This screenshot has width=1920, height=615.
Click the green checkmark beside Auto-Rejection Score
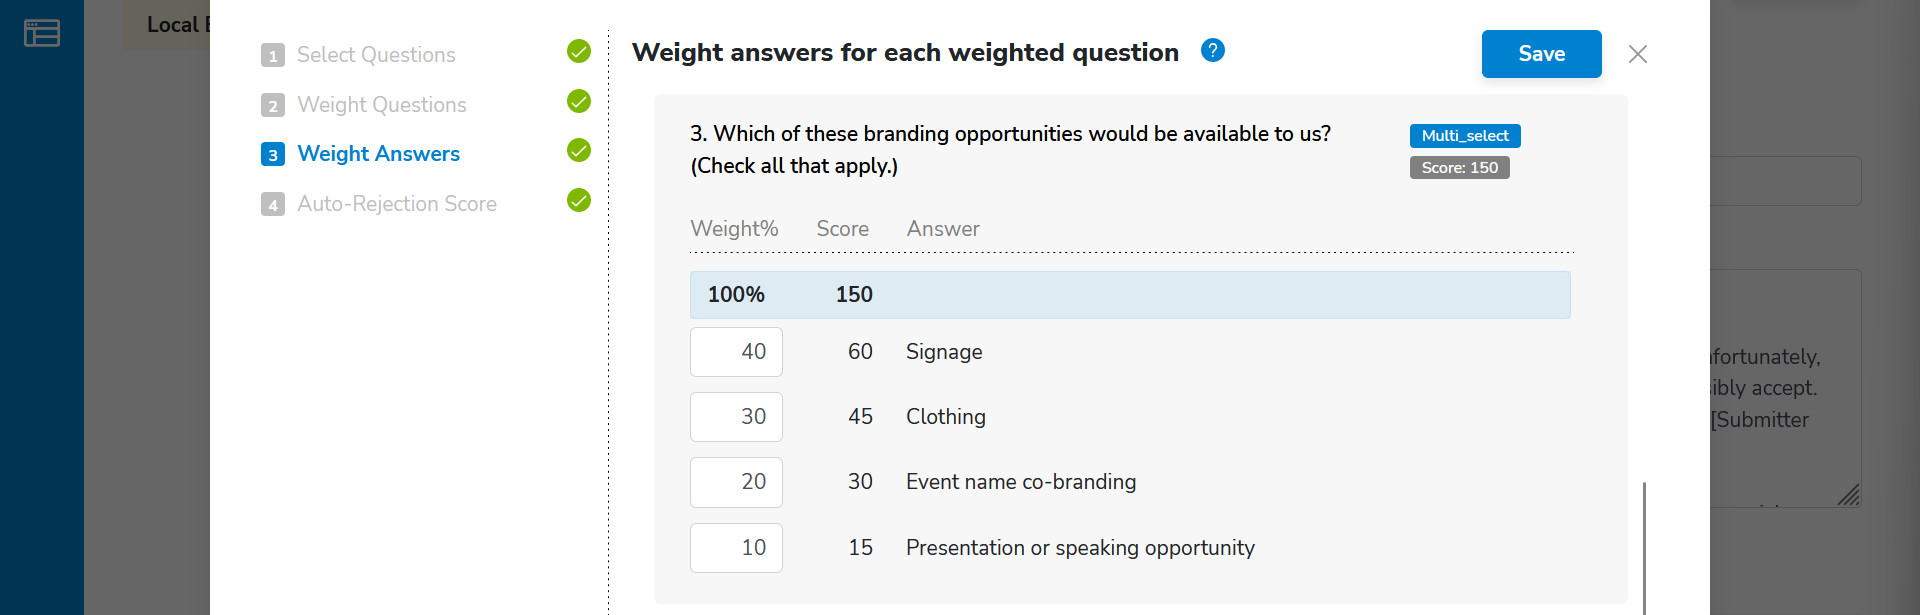click(x=579, y=200)
